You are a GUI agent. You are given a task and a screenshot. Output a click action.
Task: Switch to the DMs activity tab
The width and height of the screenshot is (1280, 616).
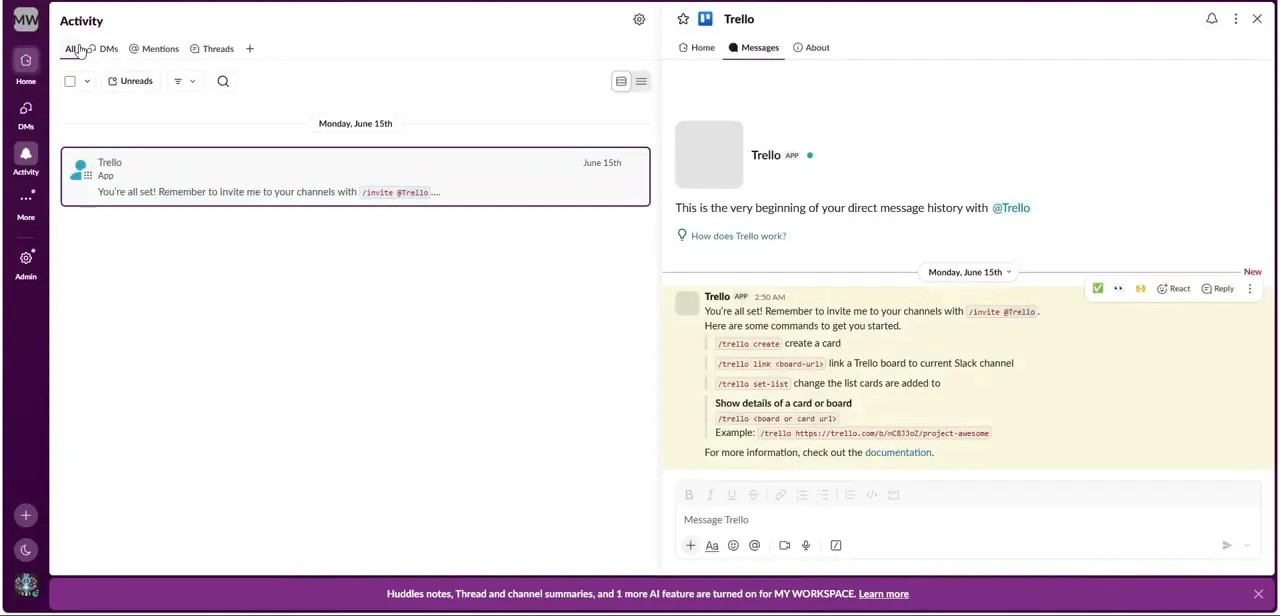tap(103, 49)
